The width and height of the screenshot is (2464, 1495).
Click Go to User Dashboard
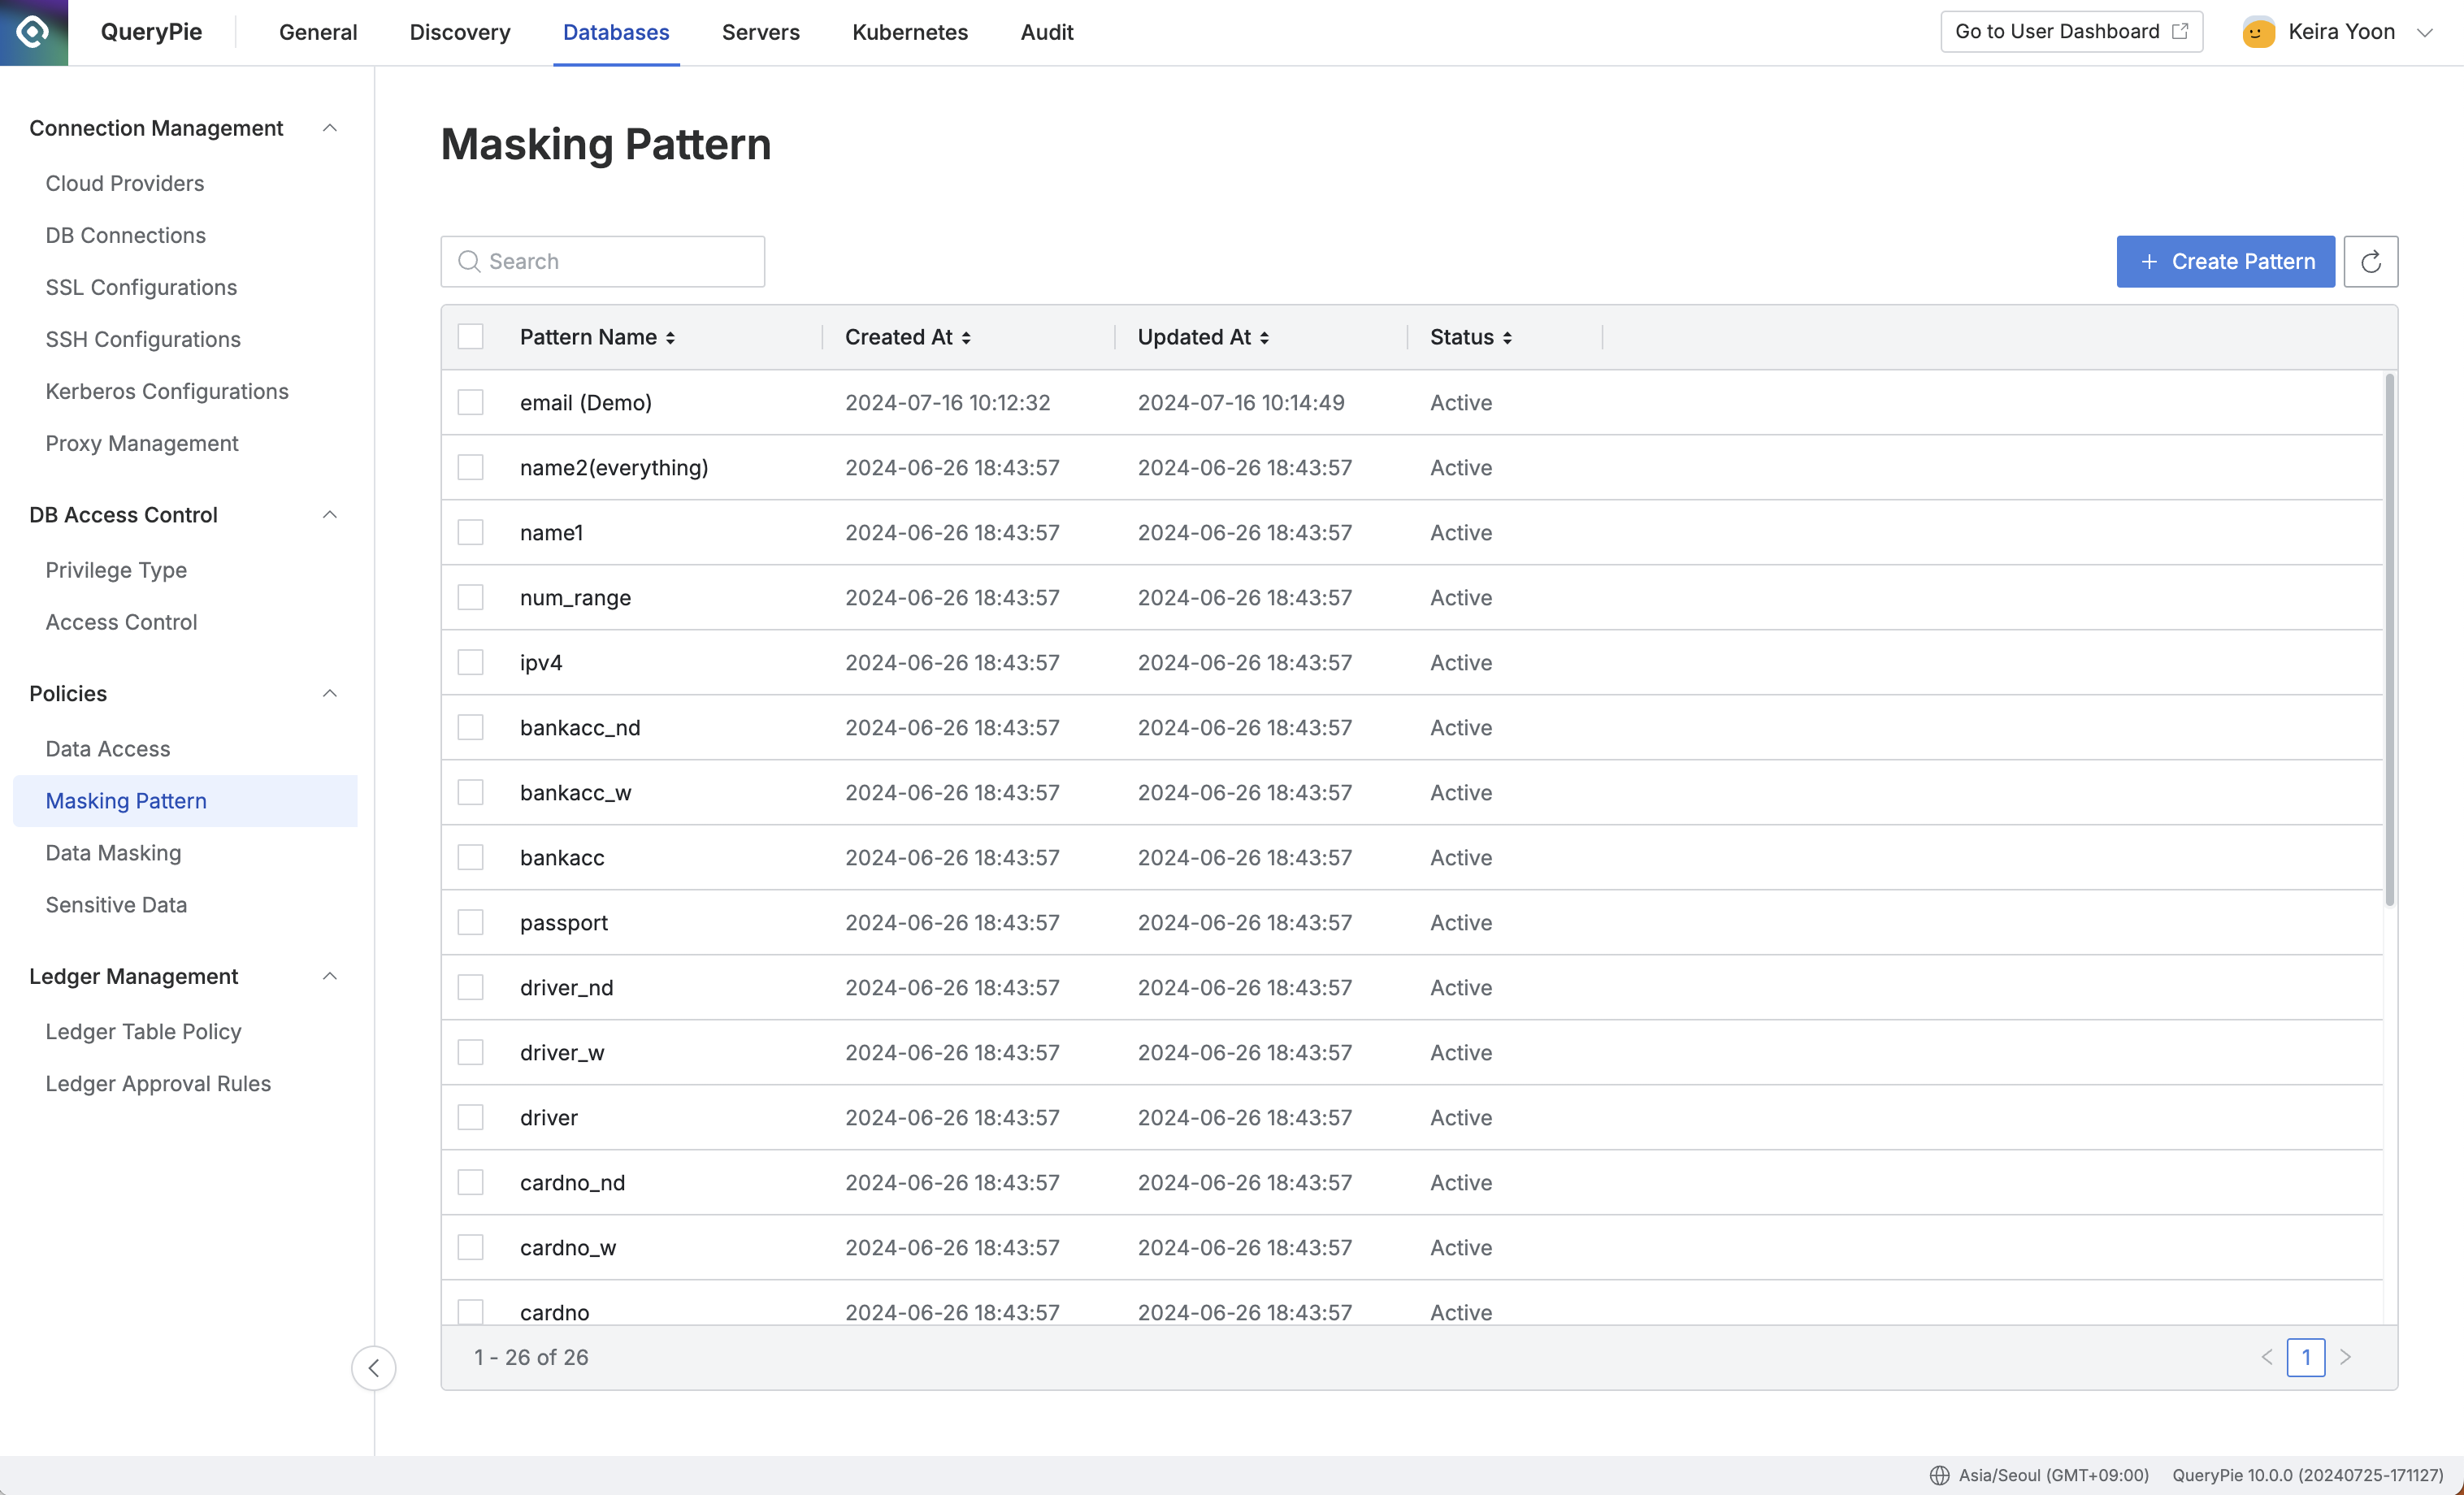(x=2070, y=32)
